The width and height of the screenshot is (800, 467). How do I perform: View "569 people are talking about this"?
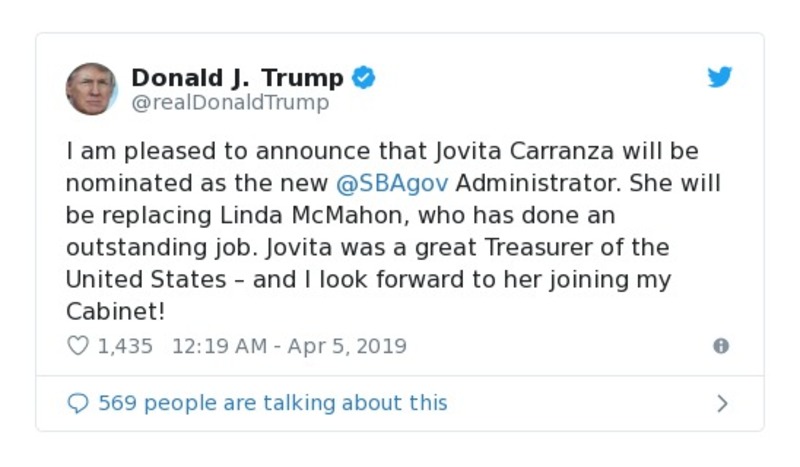272,403
